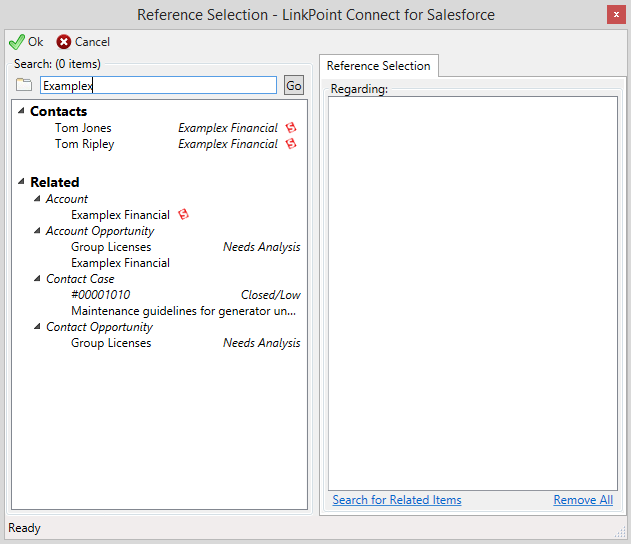Click the red Cancel X icon
The height and width of the screenshot is (544, 631).
tap(64, 42)
